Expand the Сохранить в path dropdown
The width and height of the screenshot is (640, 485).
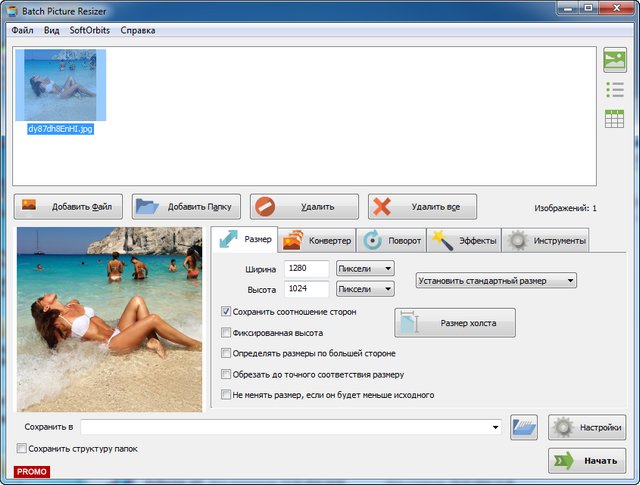[x=496, y=428]
